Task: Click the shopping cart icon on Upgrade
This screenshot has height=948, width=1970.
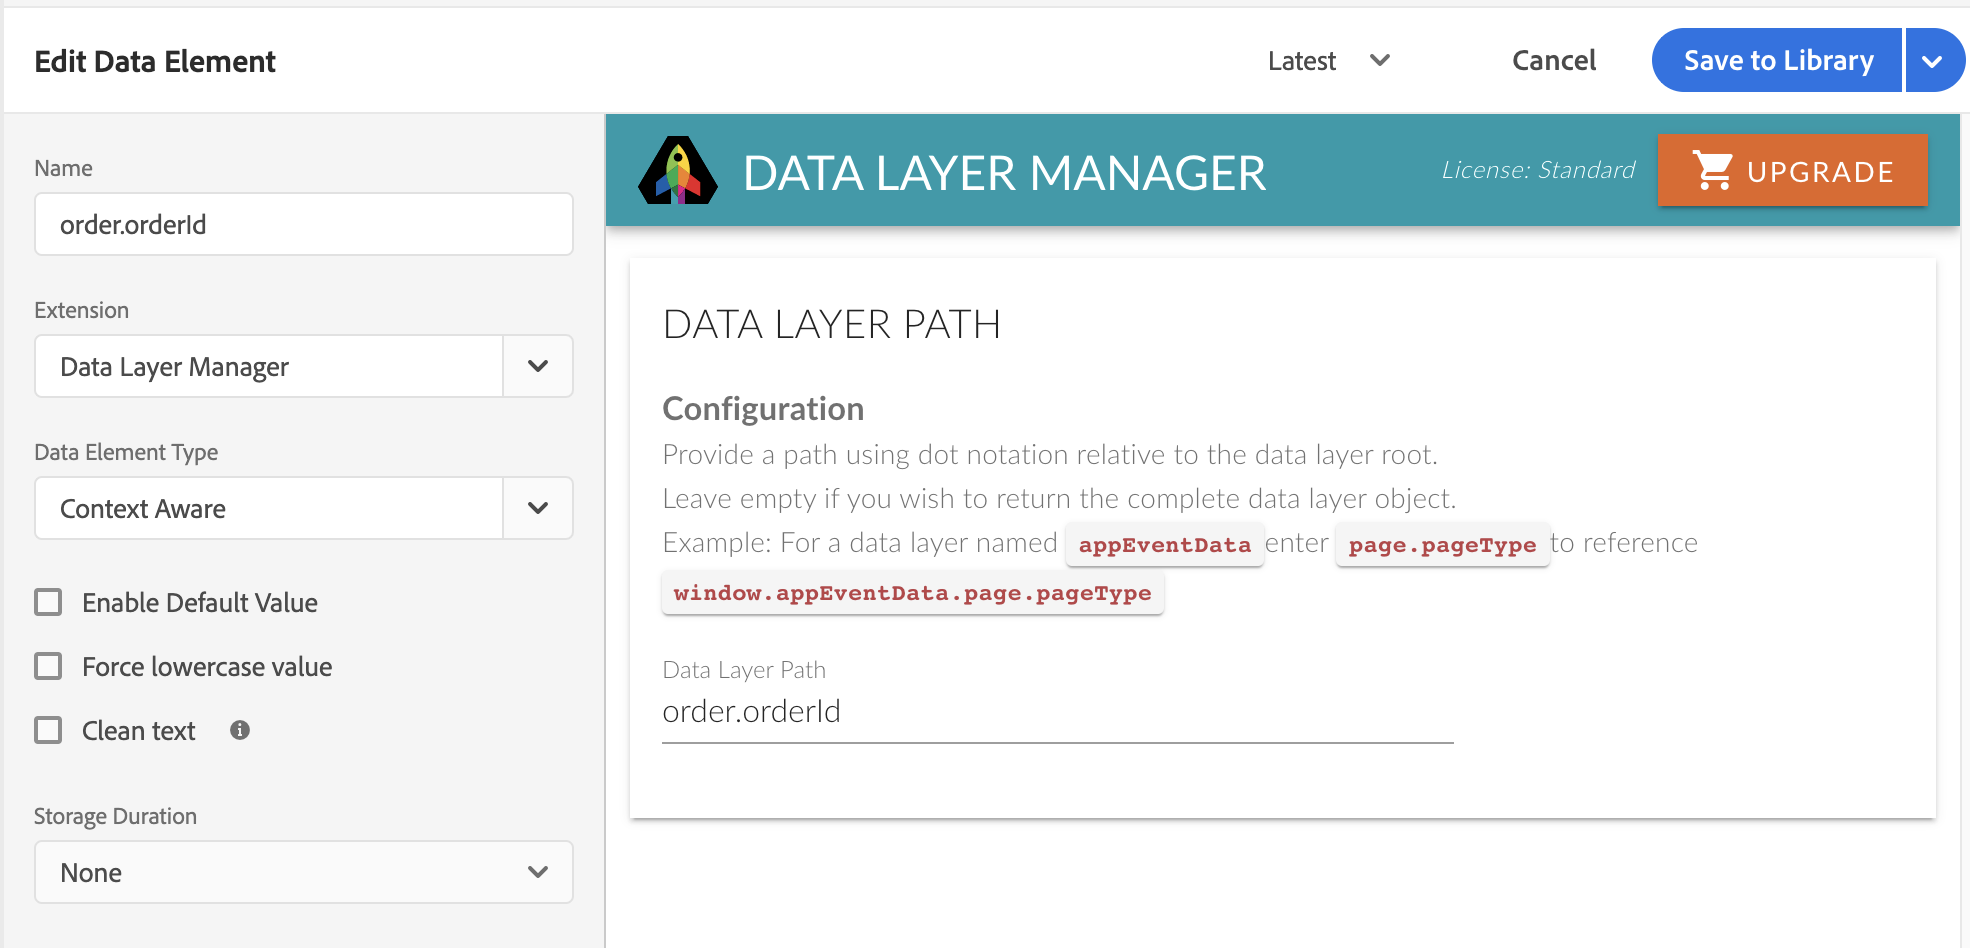Action: coord(1712,171)
